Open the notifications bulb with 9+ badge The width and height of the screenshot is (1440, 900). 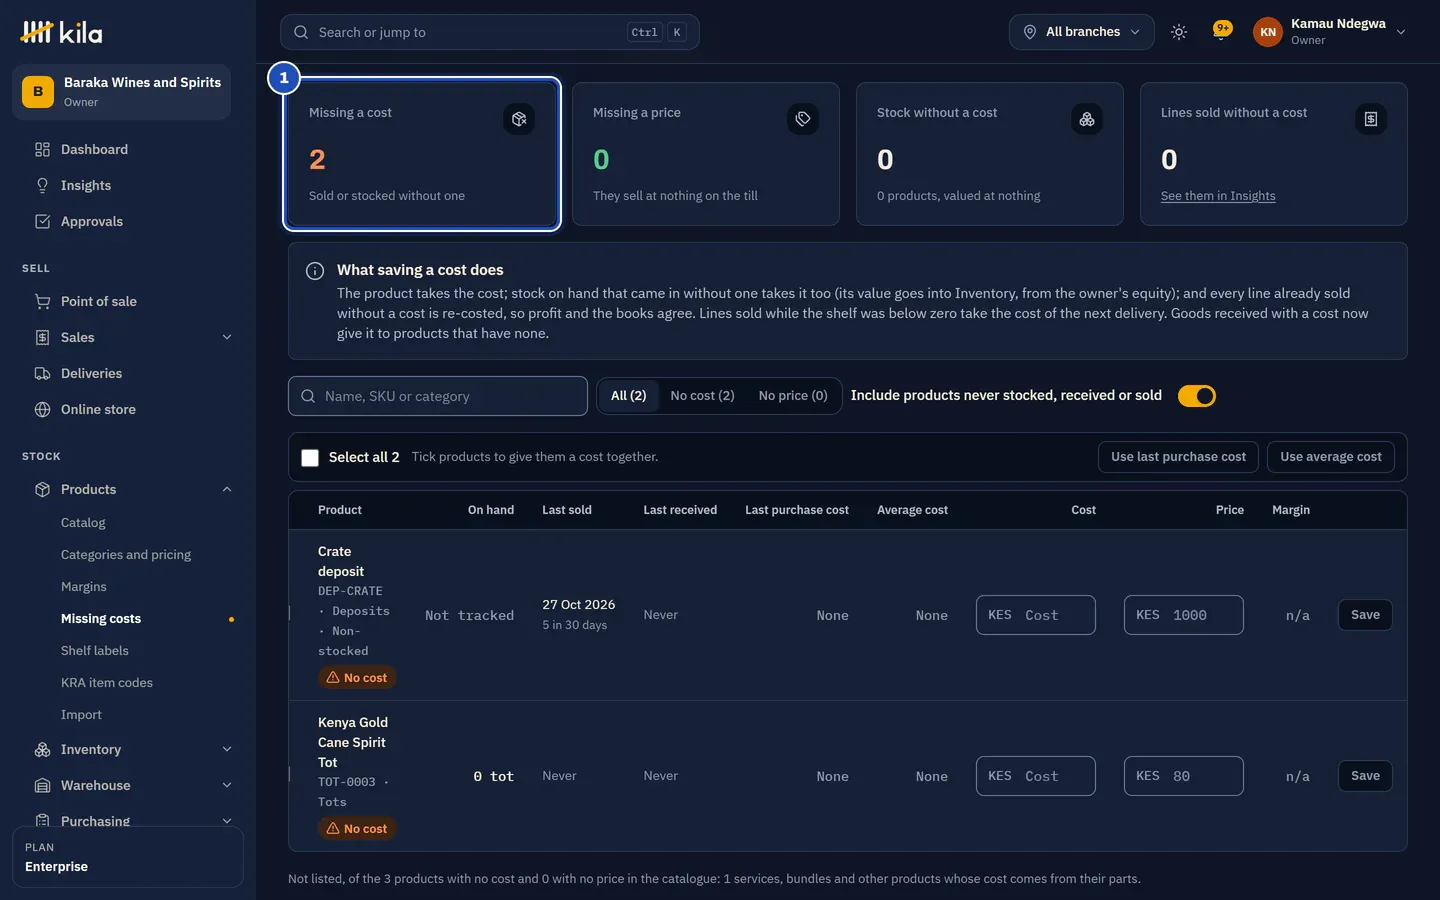1221,32
